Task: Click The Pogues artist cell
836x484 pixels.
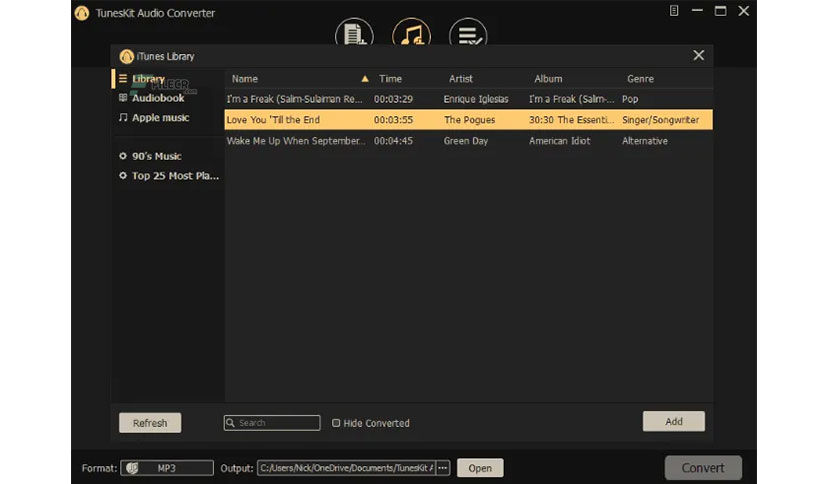Action: [469, 120]
